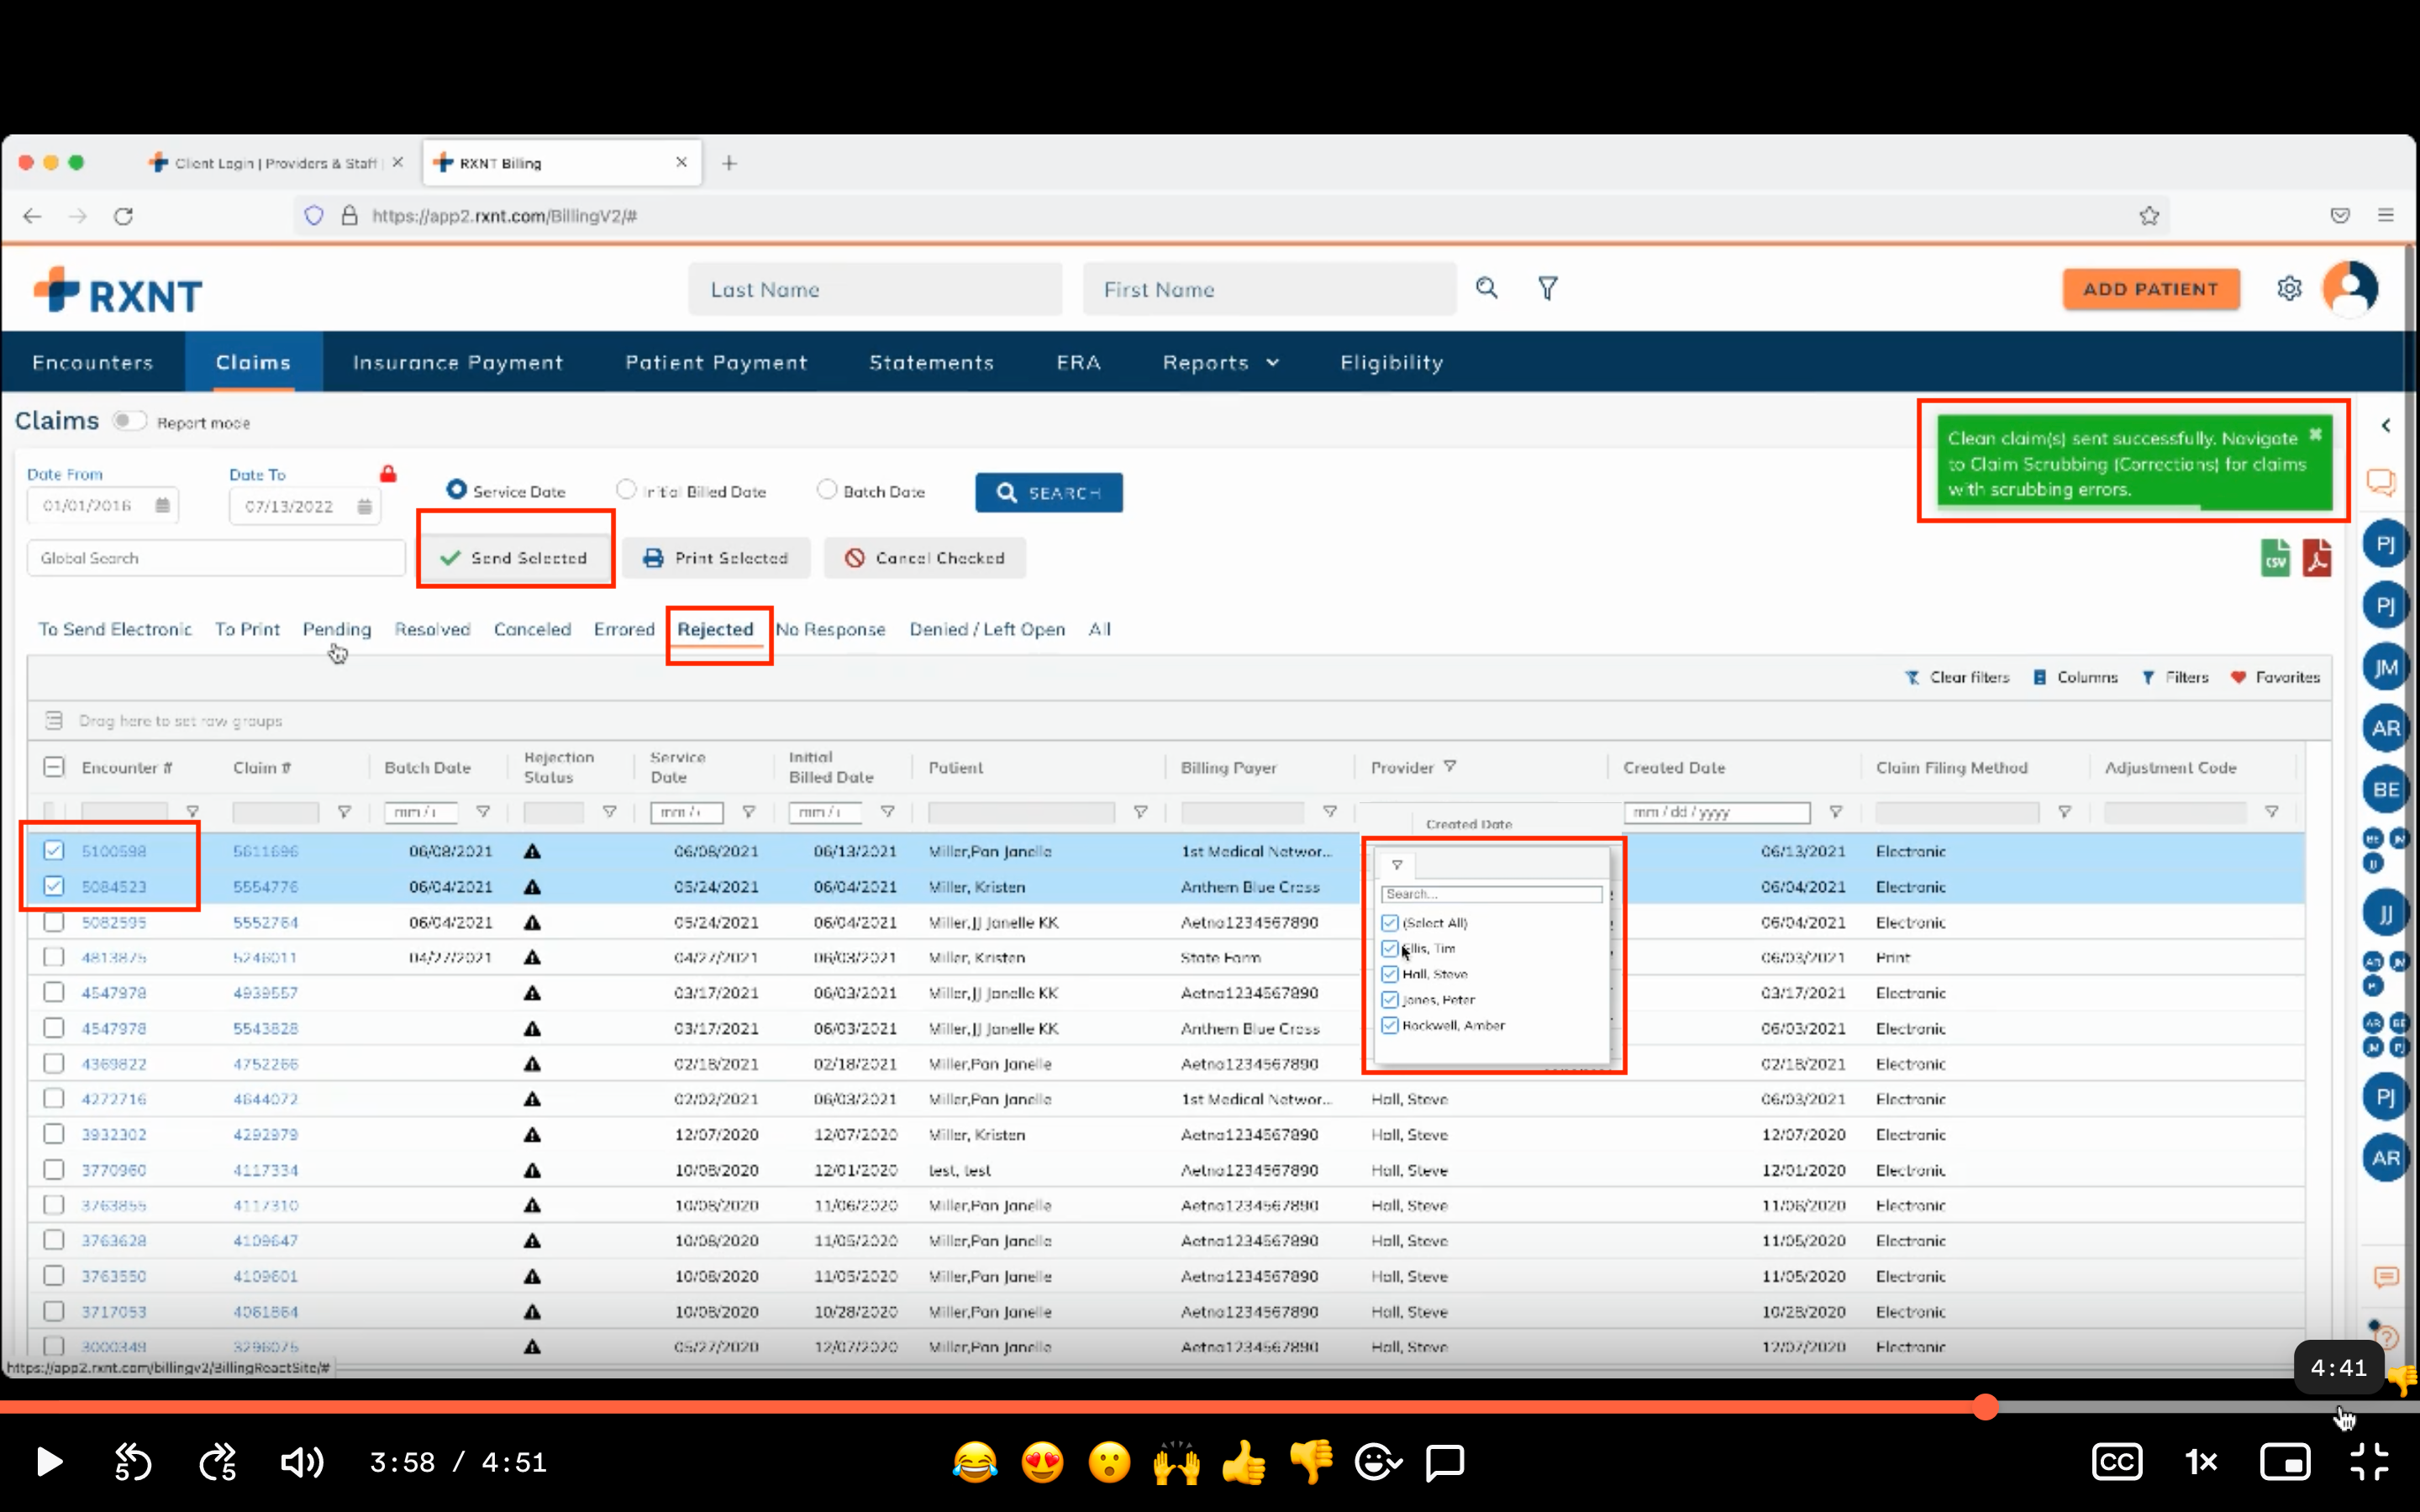The width and height of the screenshot is (2420, 1512).
Task: Bookmark page with the star icon
Action: (x=2149, y=215)
